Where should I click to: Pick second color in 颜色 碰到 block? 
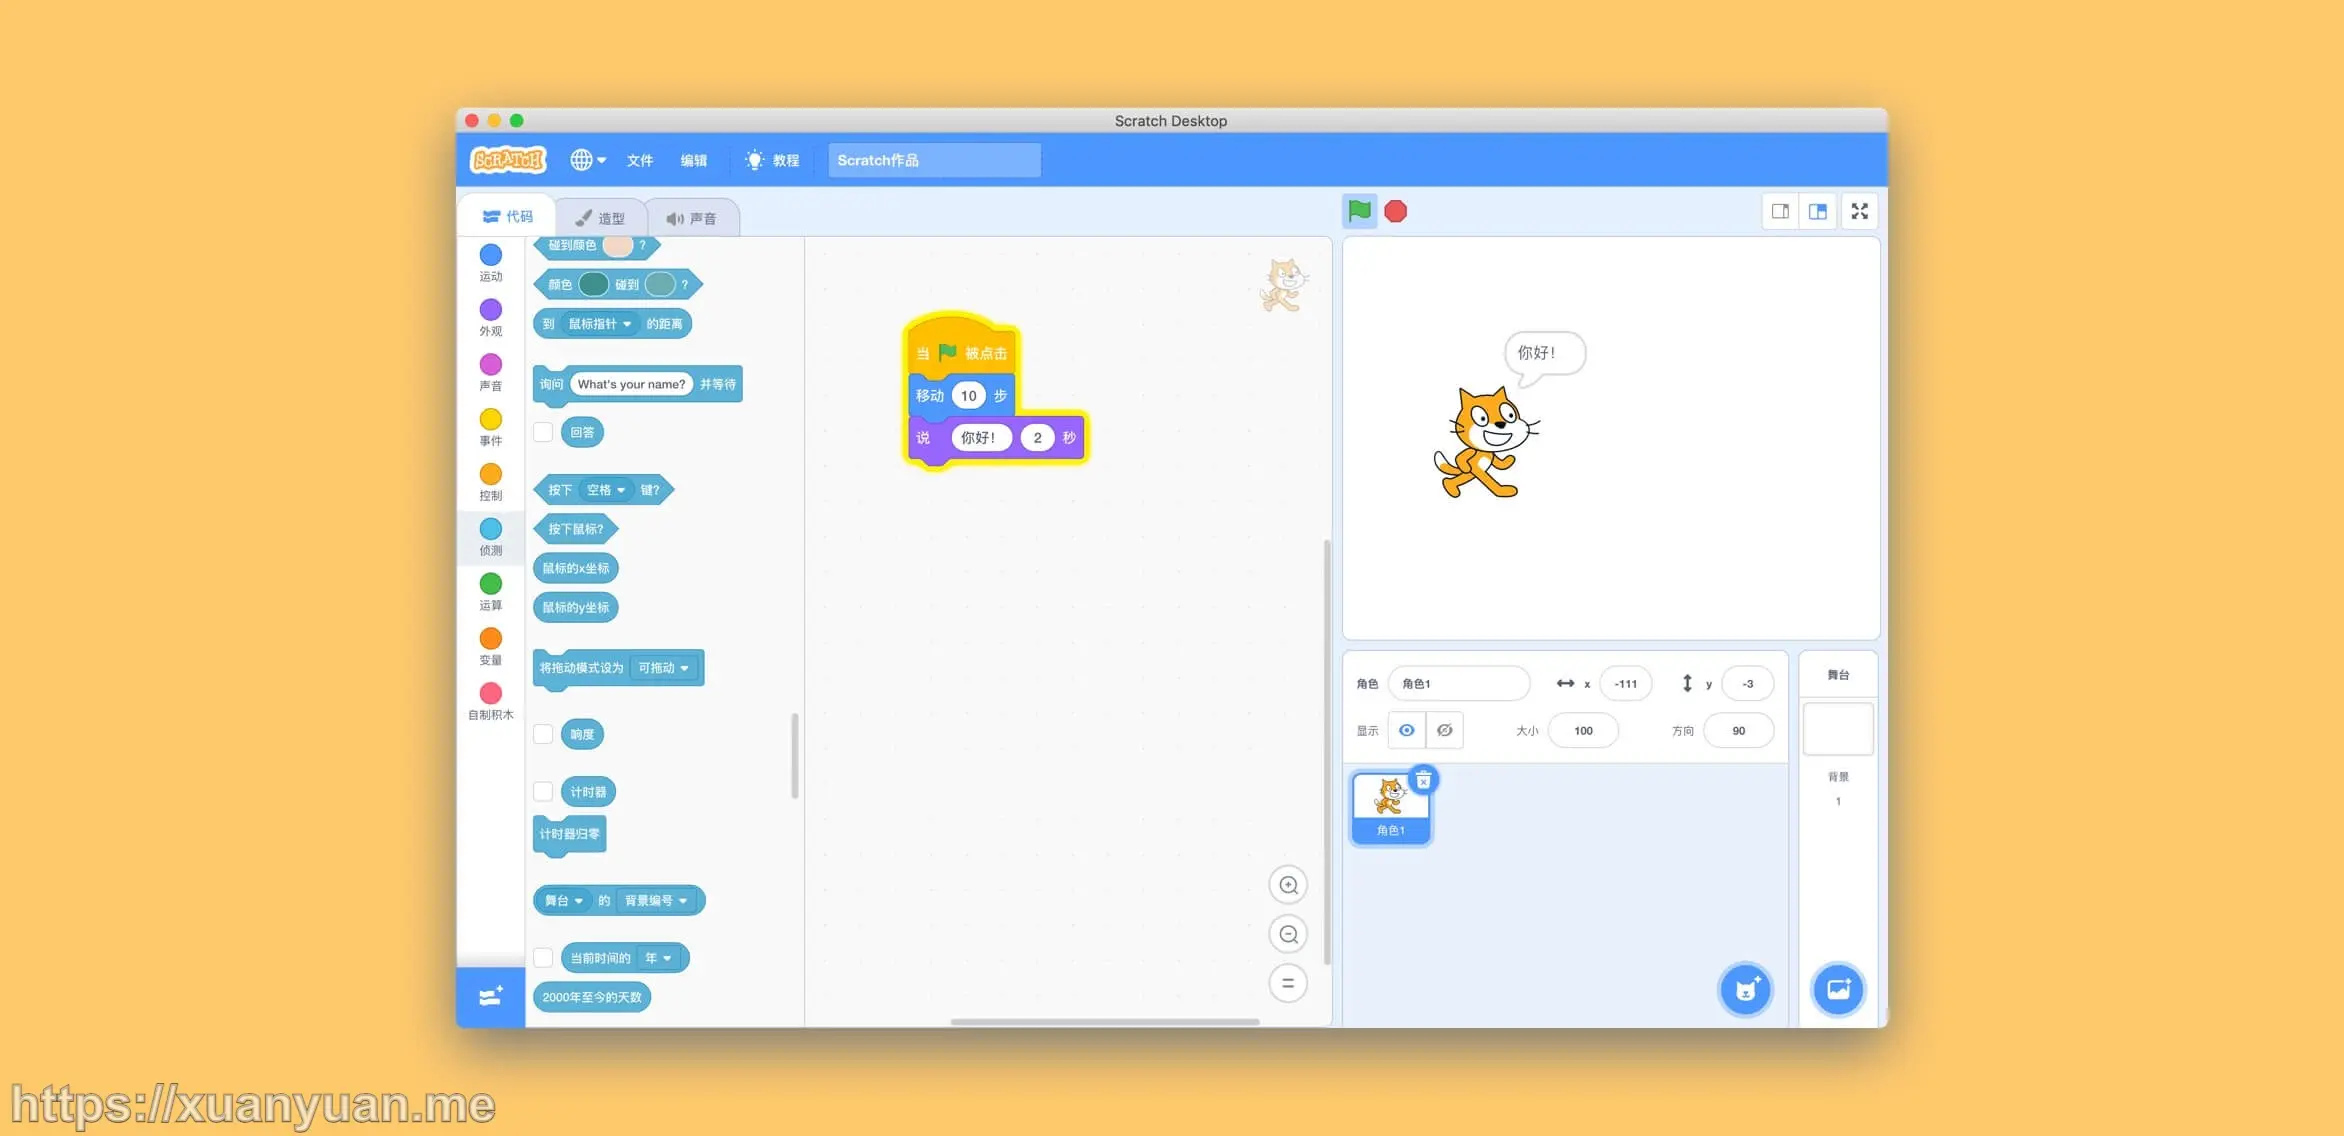[x=660, y=284]
